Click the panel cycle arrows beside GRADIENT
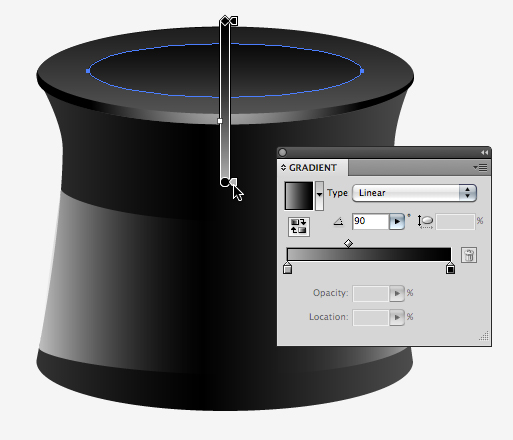 point(283,167)
